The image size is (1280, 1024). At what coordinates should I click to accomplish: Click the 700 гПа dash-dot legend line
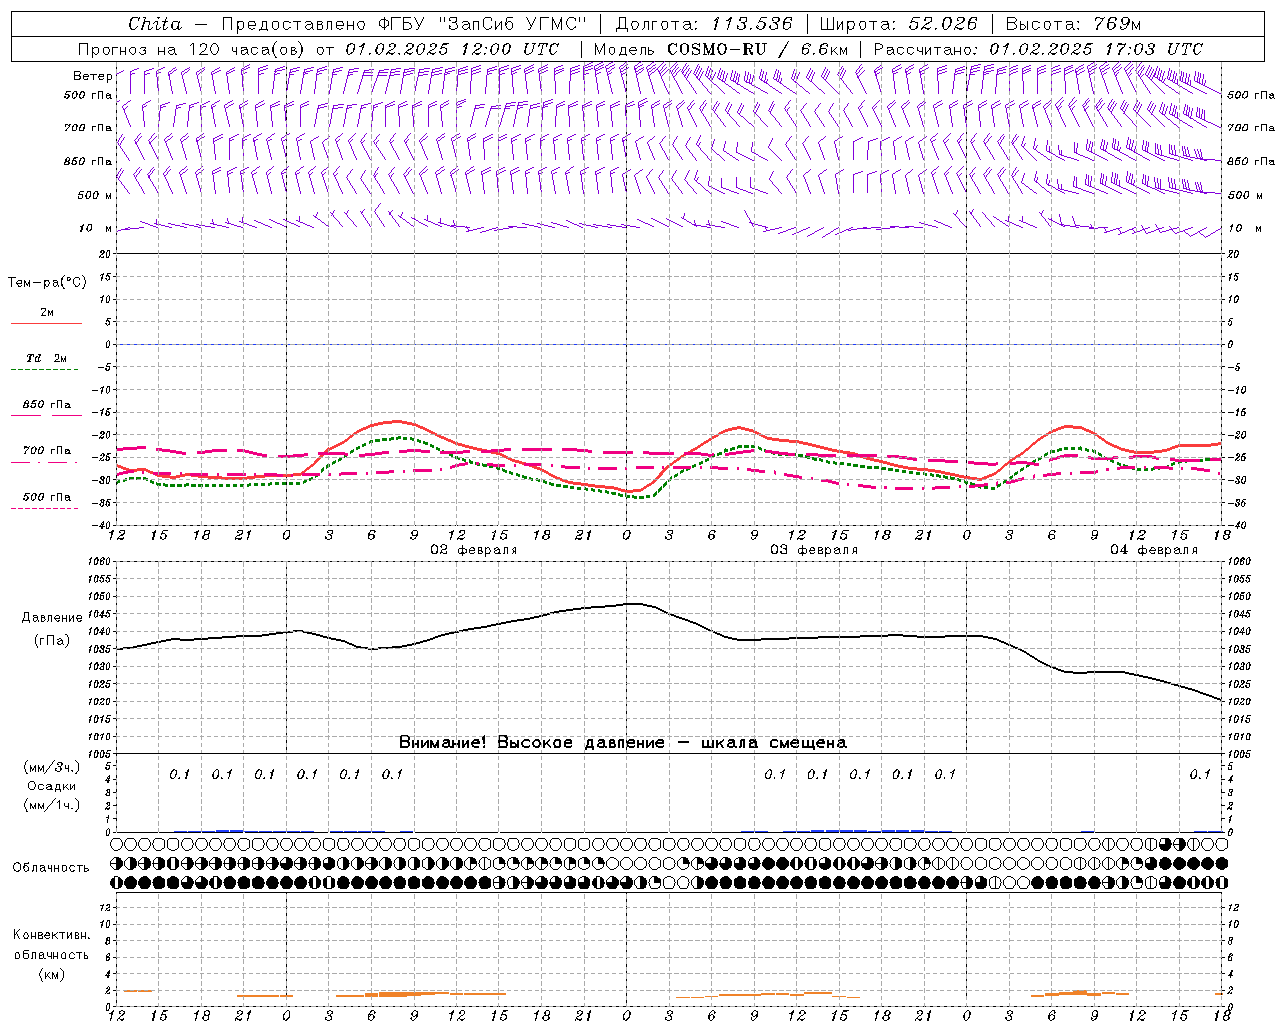pyautogui.click(x=46, y=462)
